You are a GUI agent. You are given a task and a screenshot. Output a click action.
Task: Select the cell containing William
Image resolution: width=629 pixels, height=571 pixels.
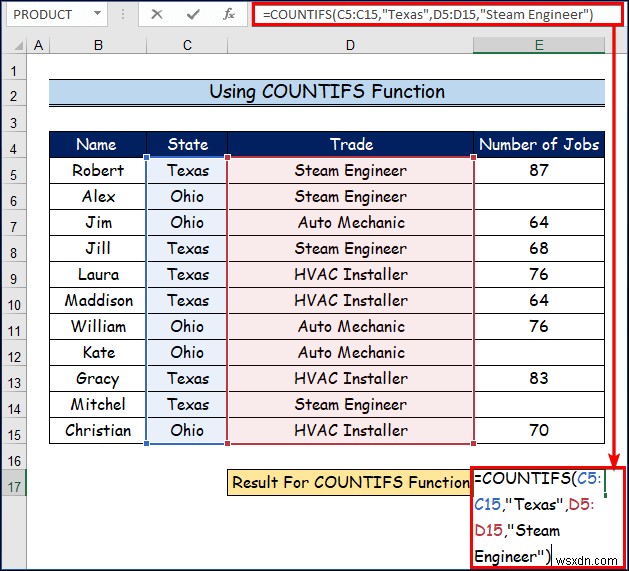point(97,326)
